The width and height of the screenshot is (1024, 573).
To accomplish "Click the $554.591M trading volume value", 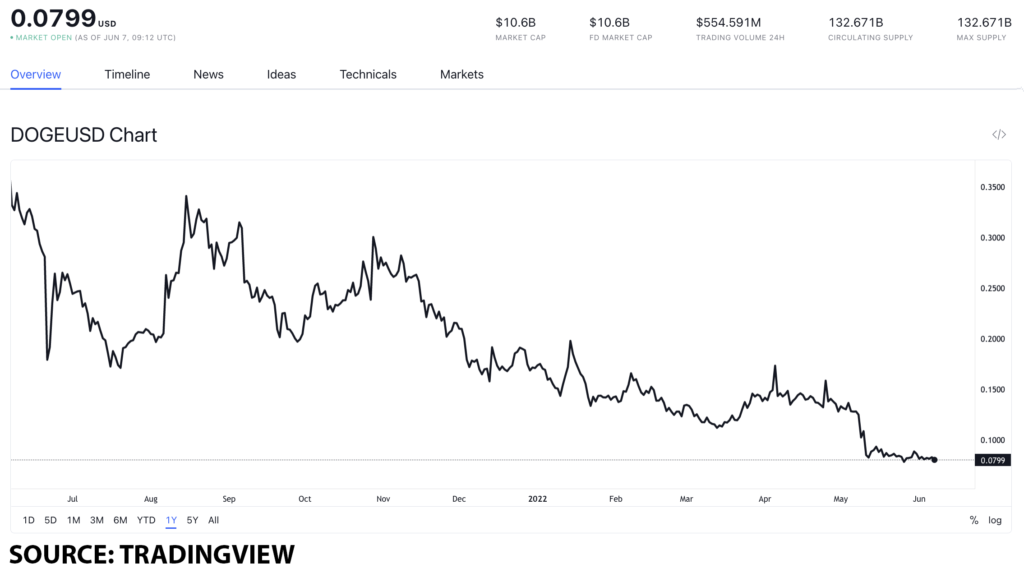I will click(728, 23).
